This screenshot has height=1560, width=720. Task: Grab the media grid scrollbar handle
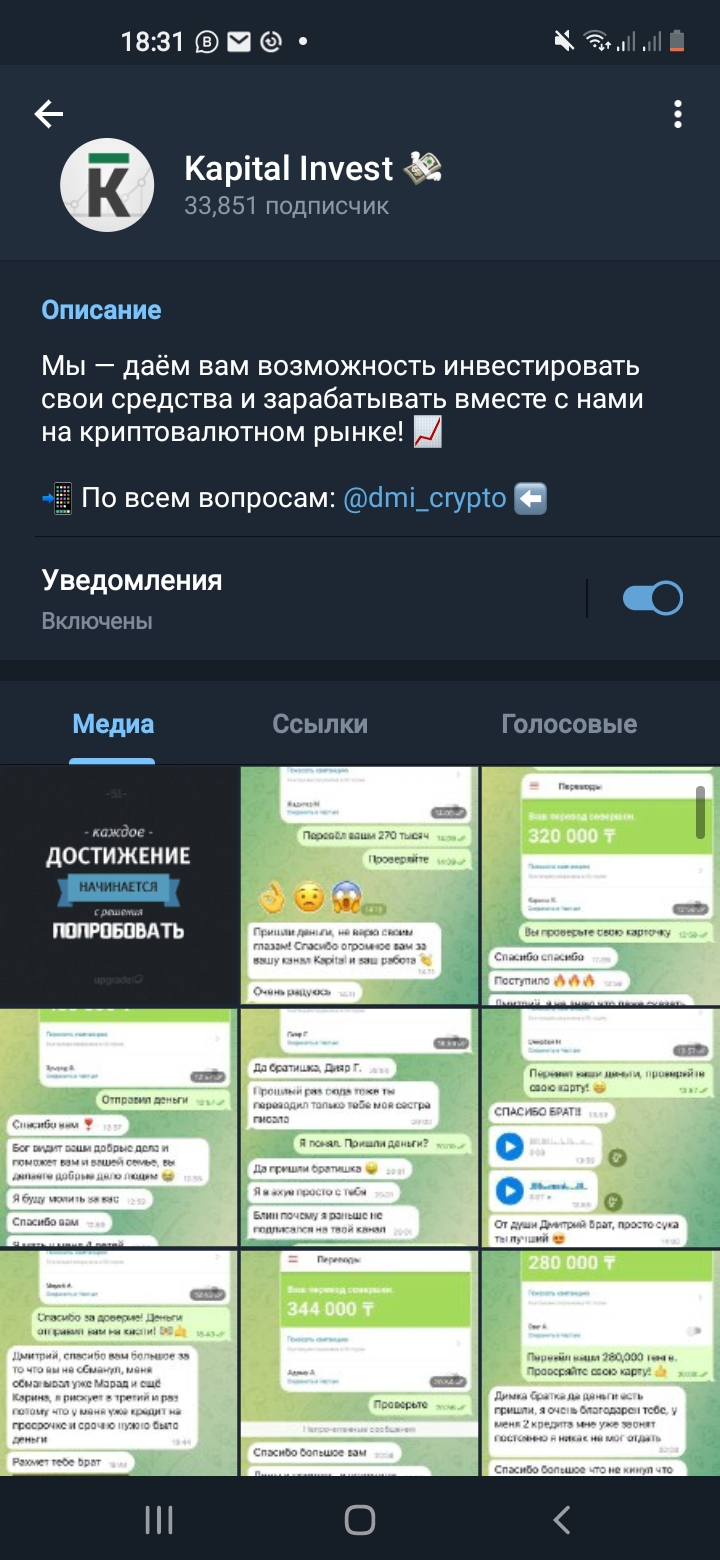[x=701, y=812]
